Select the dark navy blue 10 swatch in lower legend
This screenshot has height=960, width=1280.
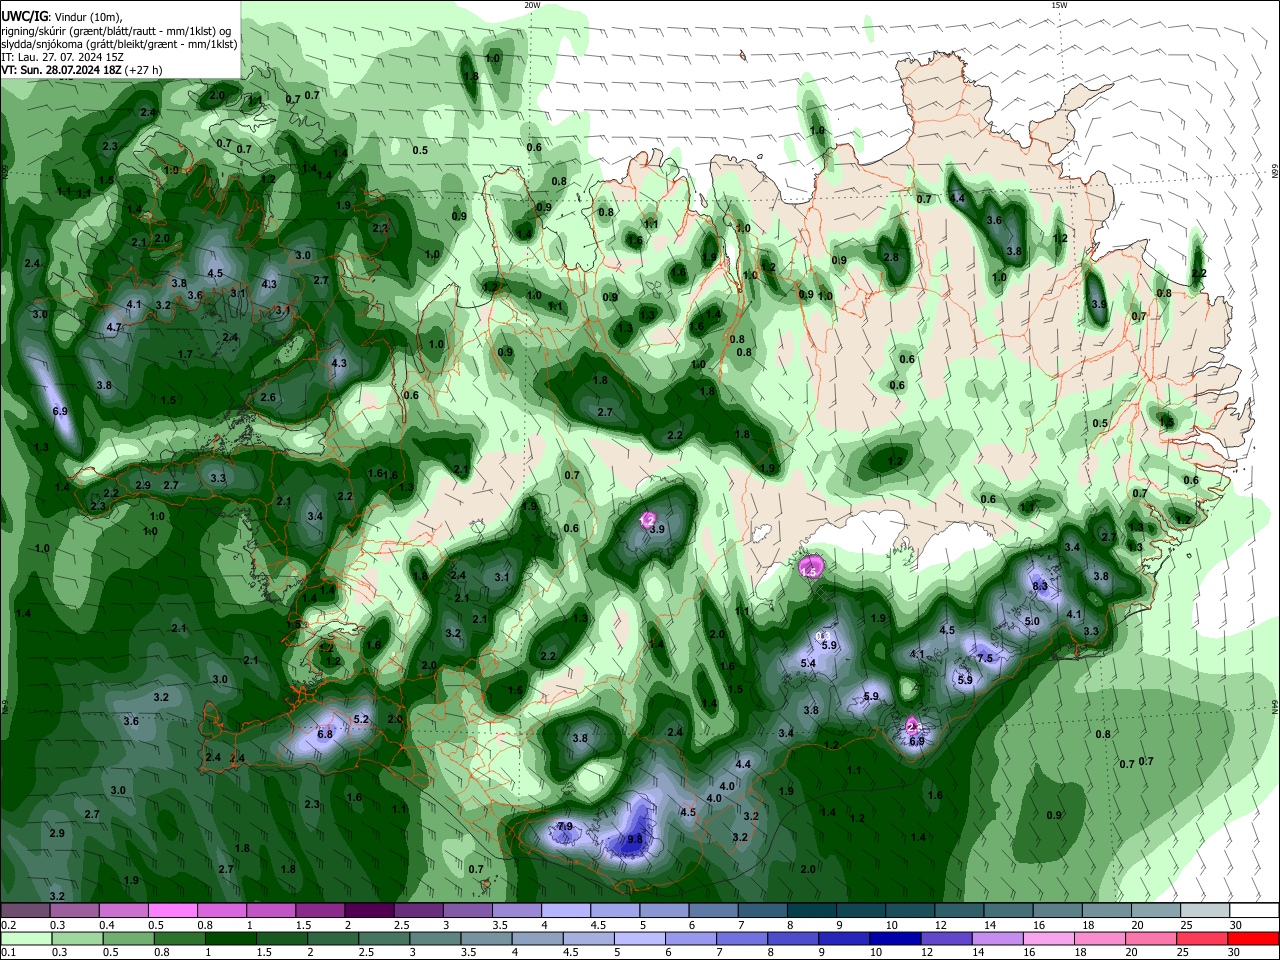893,939
